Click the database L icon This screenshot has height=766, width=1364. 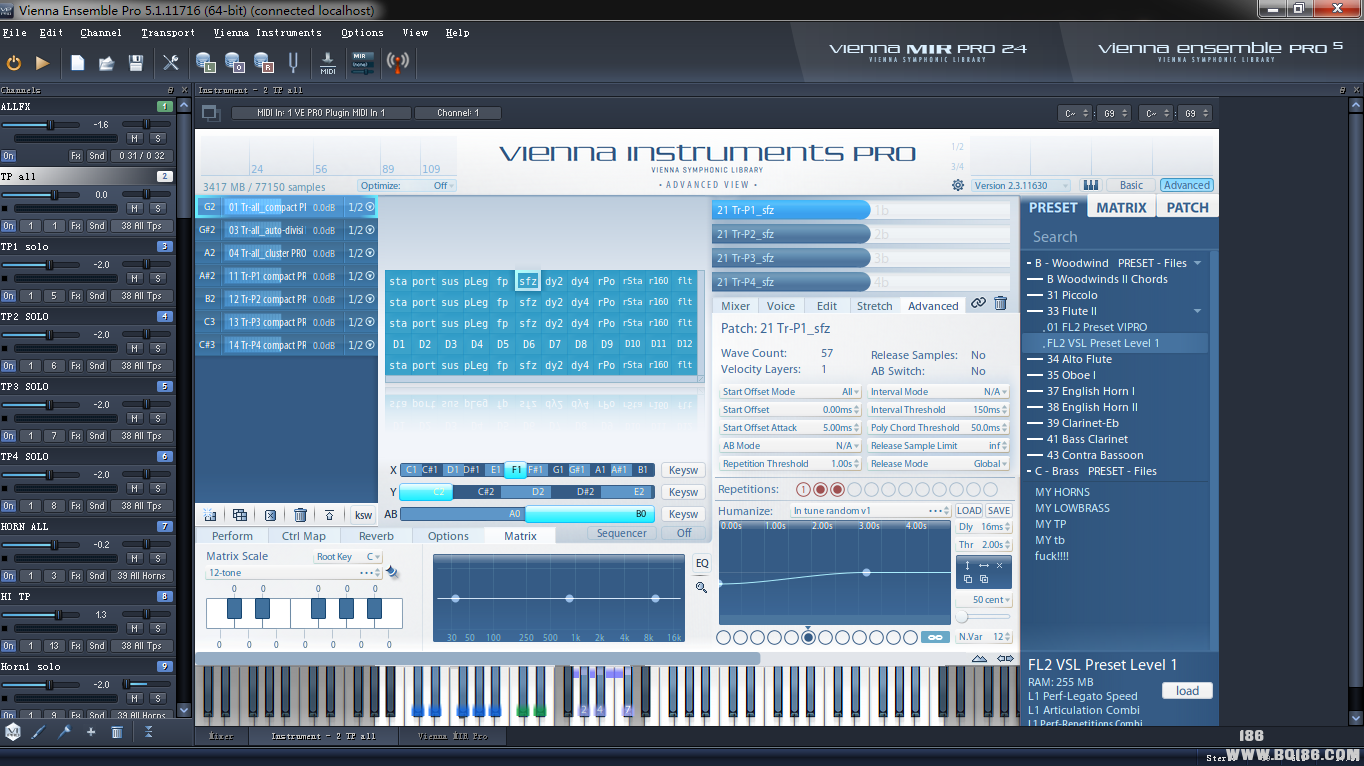[x=207, y=63]
